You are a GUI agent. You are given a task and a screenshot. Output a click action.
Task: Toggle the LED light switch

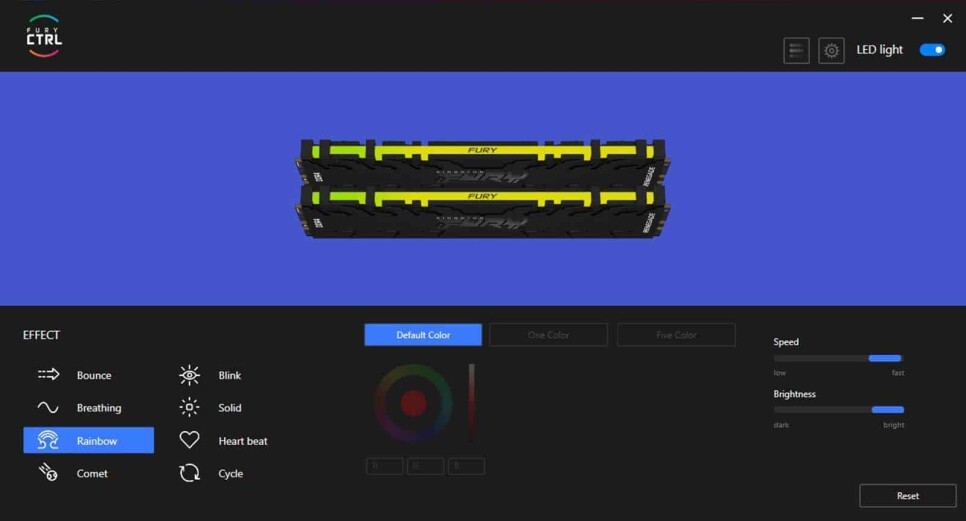pyautogui.click(x=932, y=50)
